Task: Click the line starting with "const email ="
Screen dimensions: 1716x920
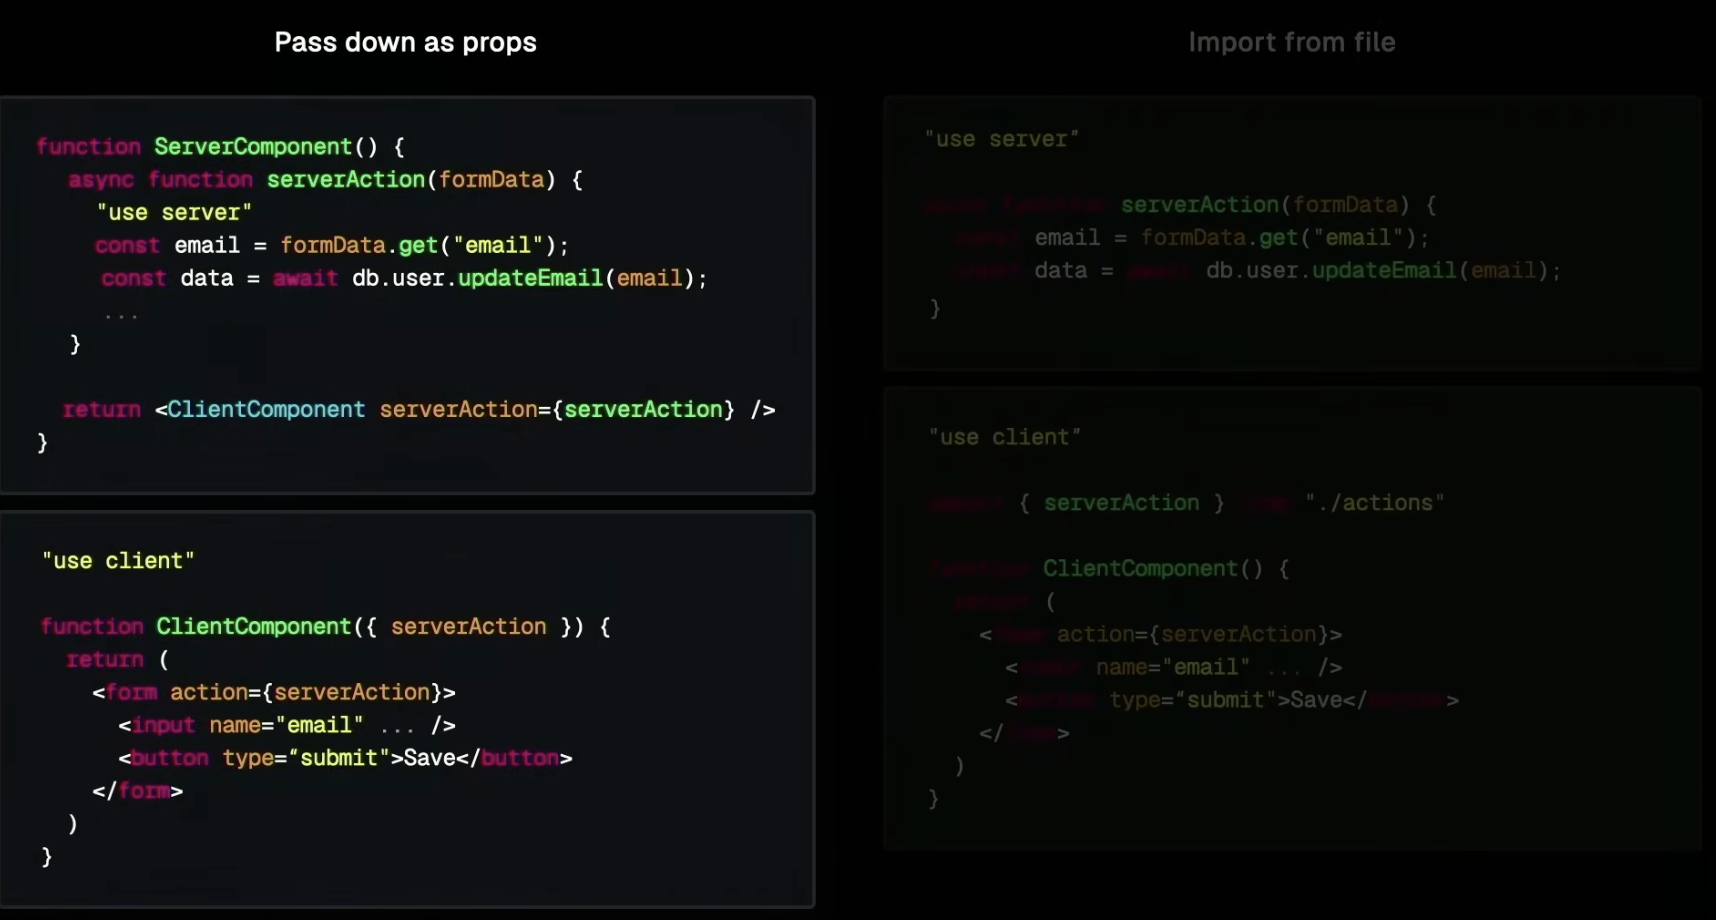Action: click(x=332, y=245)
